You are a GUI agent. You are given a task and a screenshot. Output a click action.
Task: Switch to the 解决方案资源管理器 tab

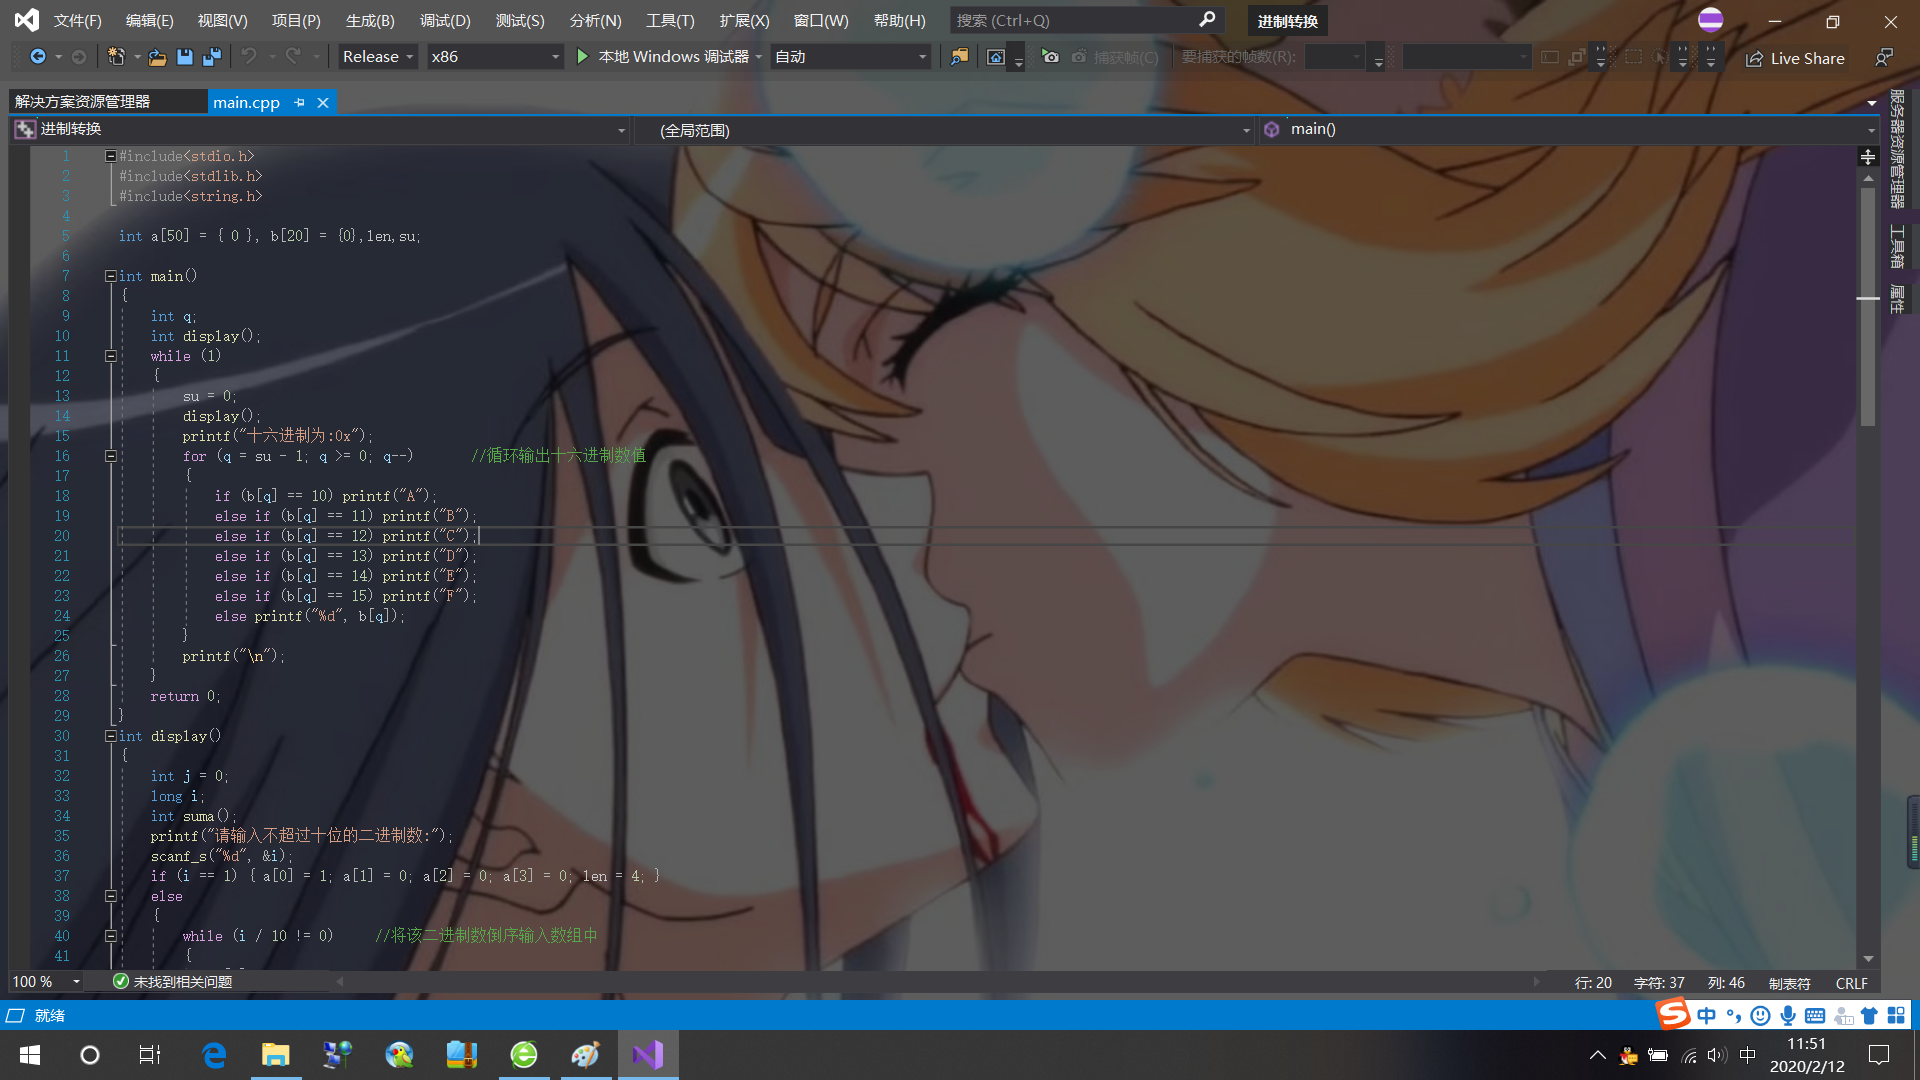[x=83, y=102]
